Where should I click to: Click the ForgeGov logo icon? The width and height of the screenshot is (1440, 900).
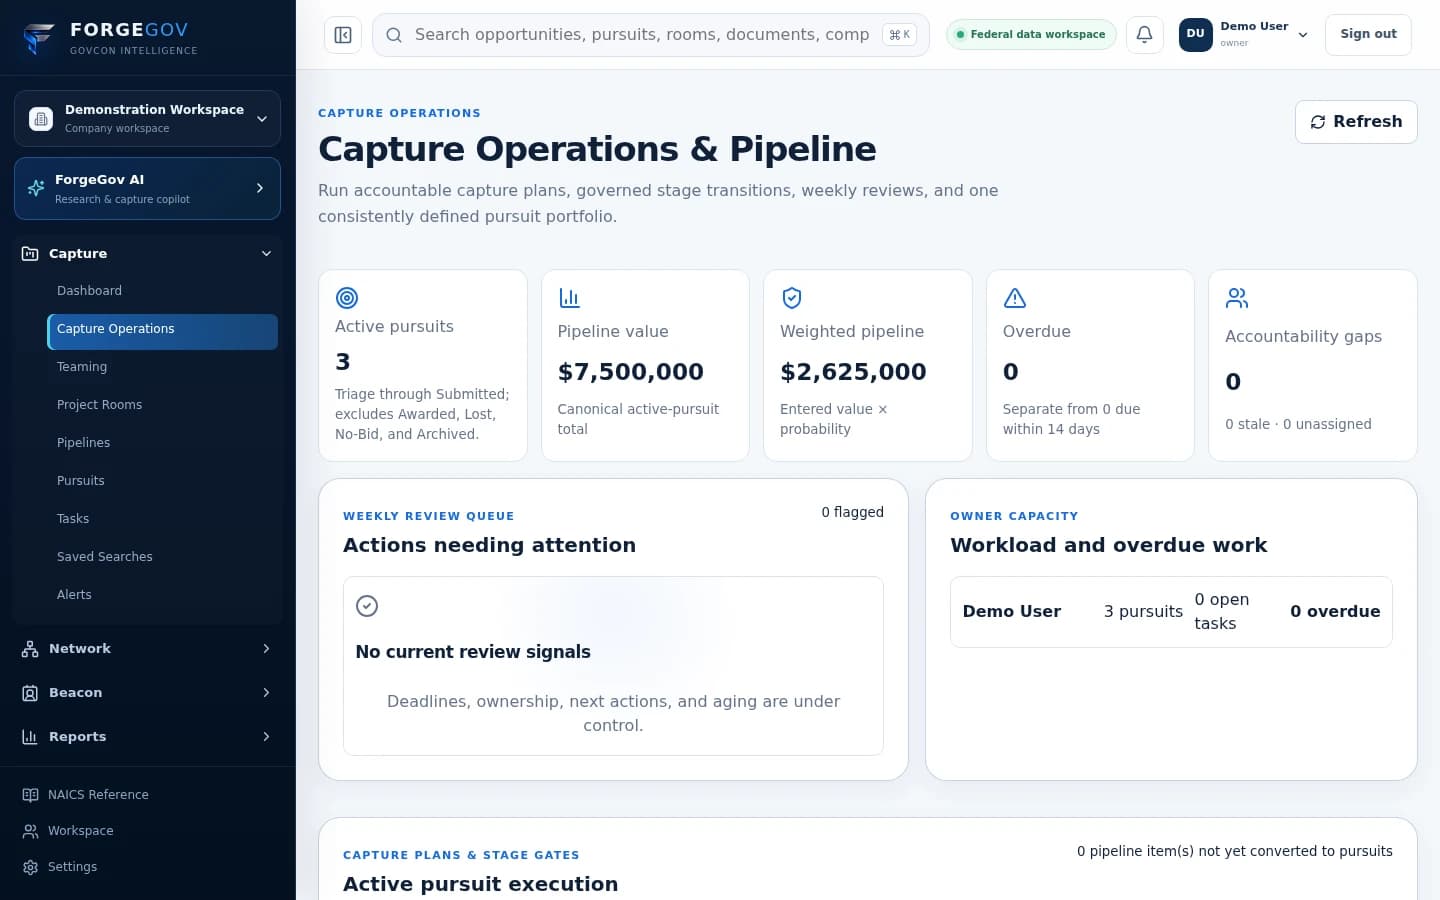tap(39, 38)
